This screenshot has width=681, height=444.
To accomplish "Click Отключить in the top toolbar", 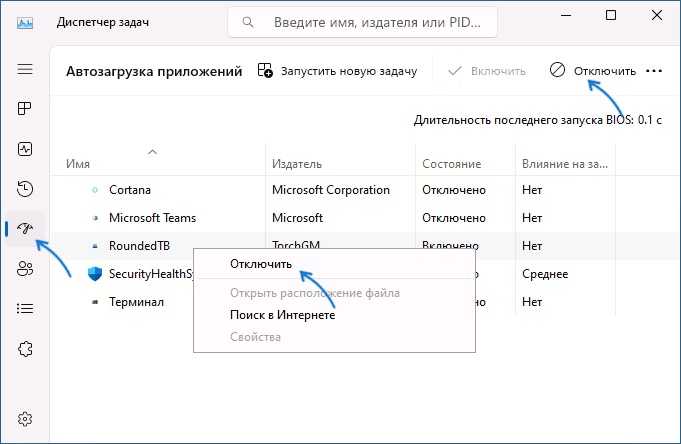I will pos(592,71).
